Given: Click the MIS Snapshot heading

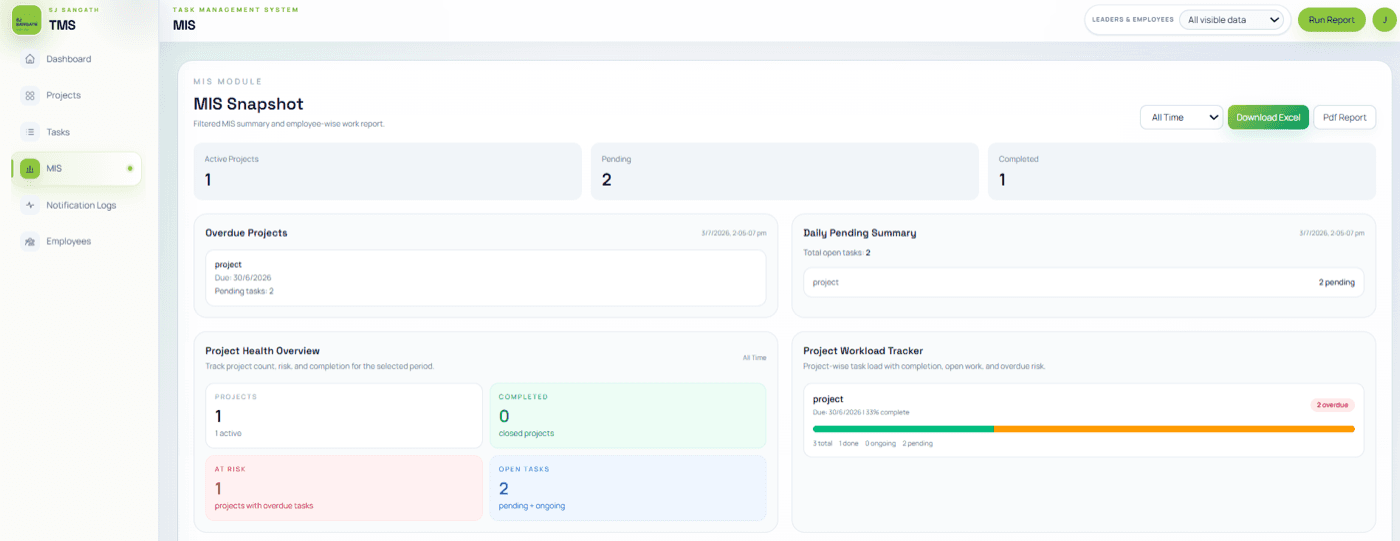Looking at the screenshot, I should click(248, 104).
